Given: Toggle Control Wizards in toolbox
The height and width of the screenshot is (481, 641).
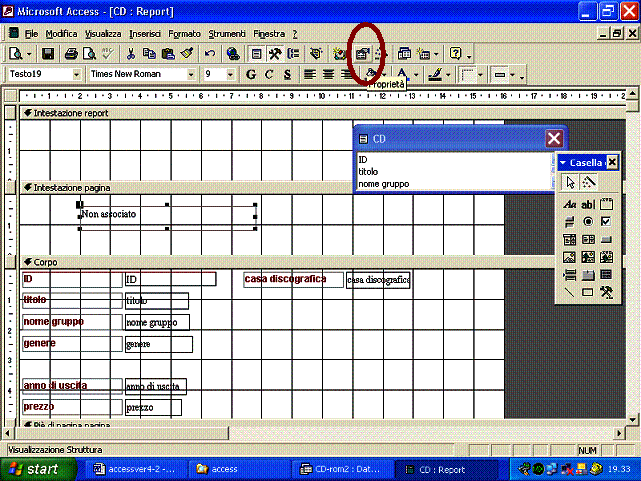Looking at the screenshot, I should 588,182.
